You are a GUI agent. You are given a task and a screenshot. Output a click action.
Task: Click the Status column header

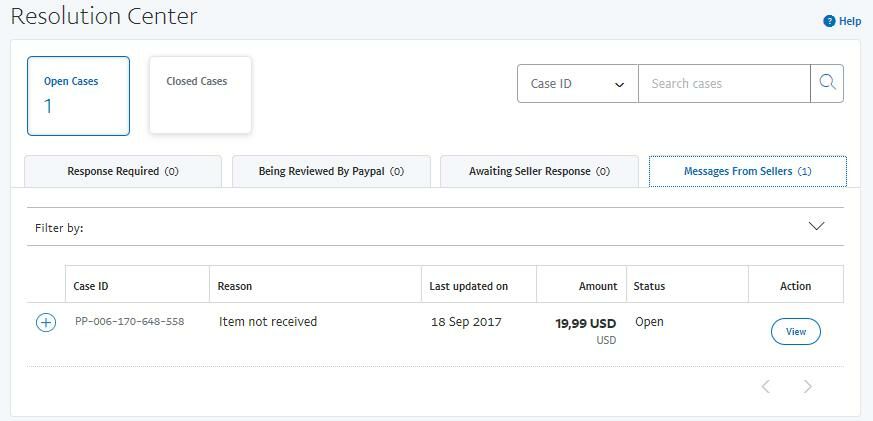coord(649,286)
